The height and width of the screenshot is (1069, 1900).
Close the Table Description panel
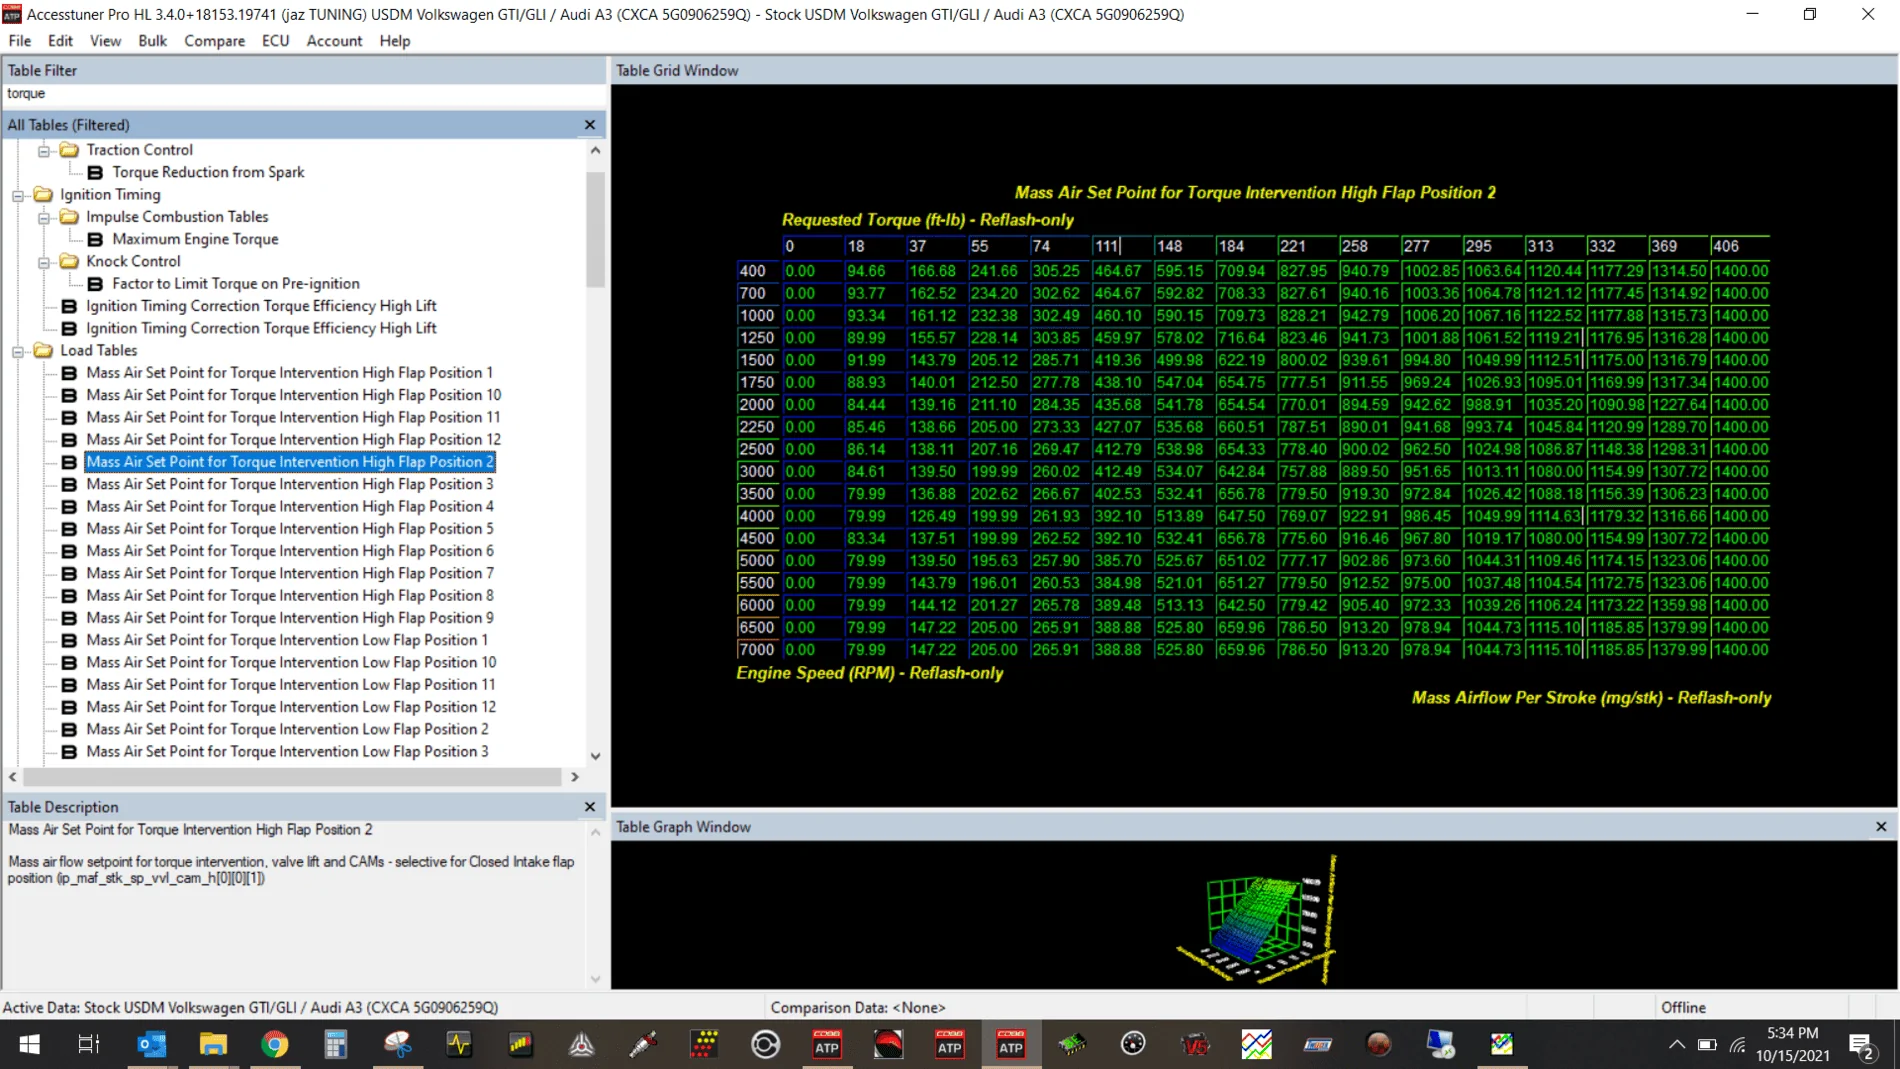point(590,807)
